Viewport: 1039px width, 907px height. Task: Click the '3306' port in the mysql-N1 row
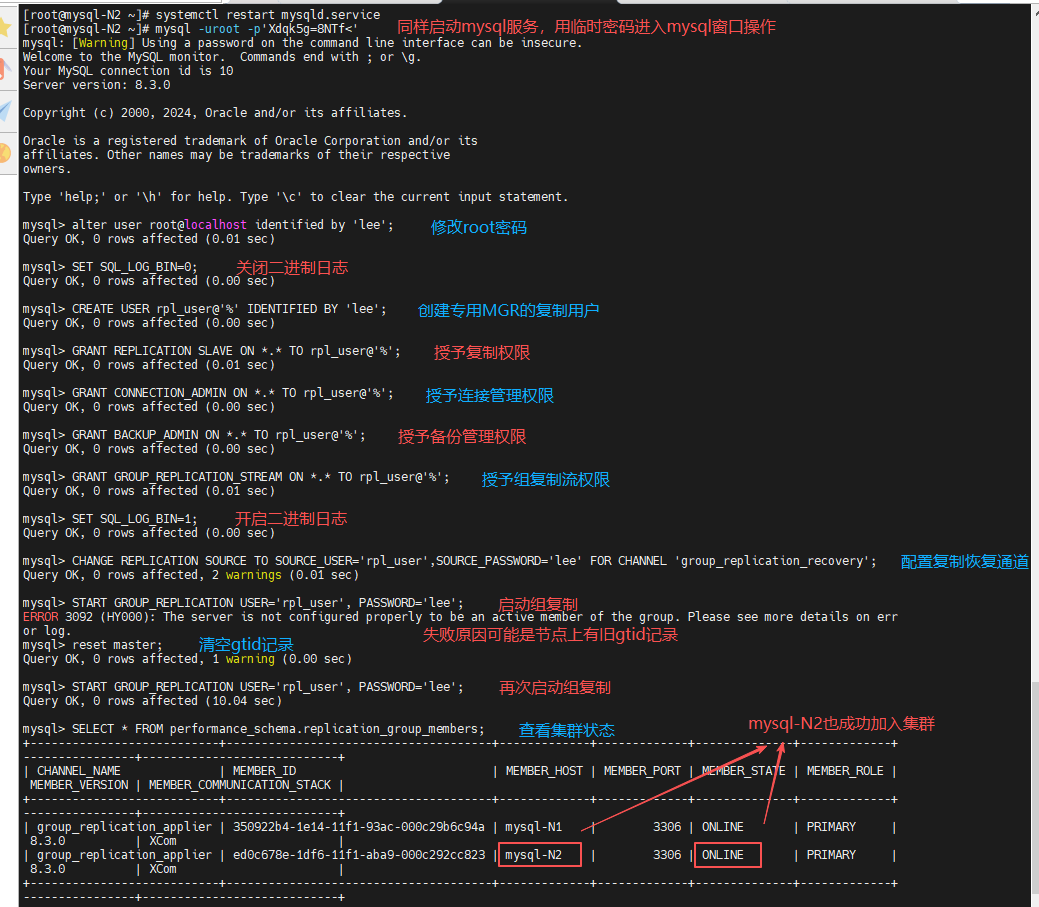pos(667,827)
